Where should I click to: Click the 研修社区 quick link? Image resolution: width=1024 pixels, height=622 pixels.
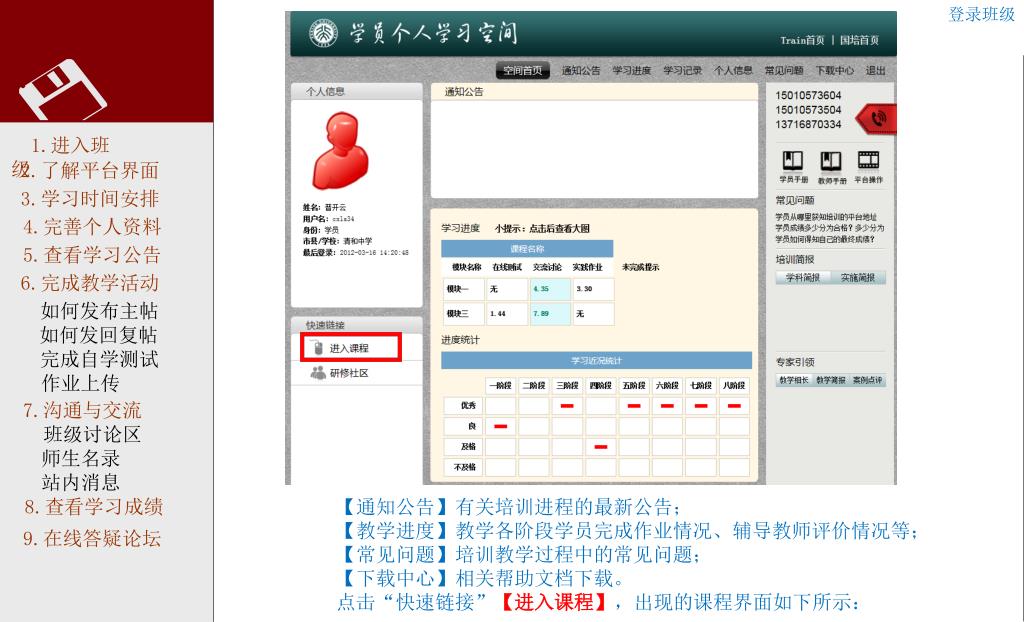click(349, 372)
